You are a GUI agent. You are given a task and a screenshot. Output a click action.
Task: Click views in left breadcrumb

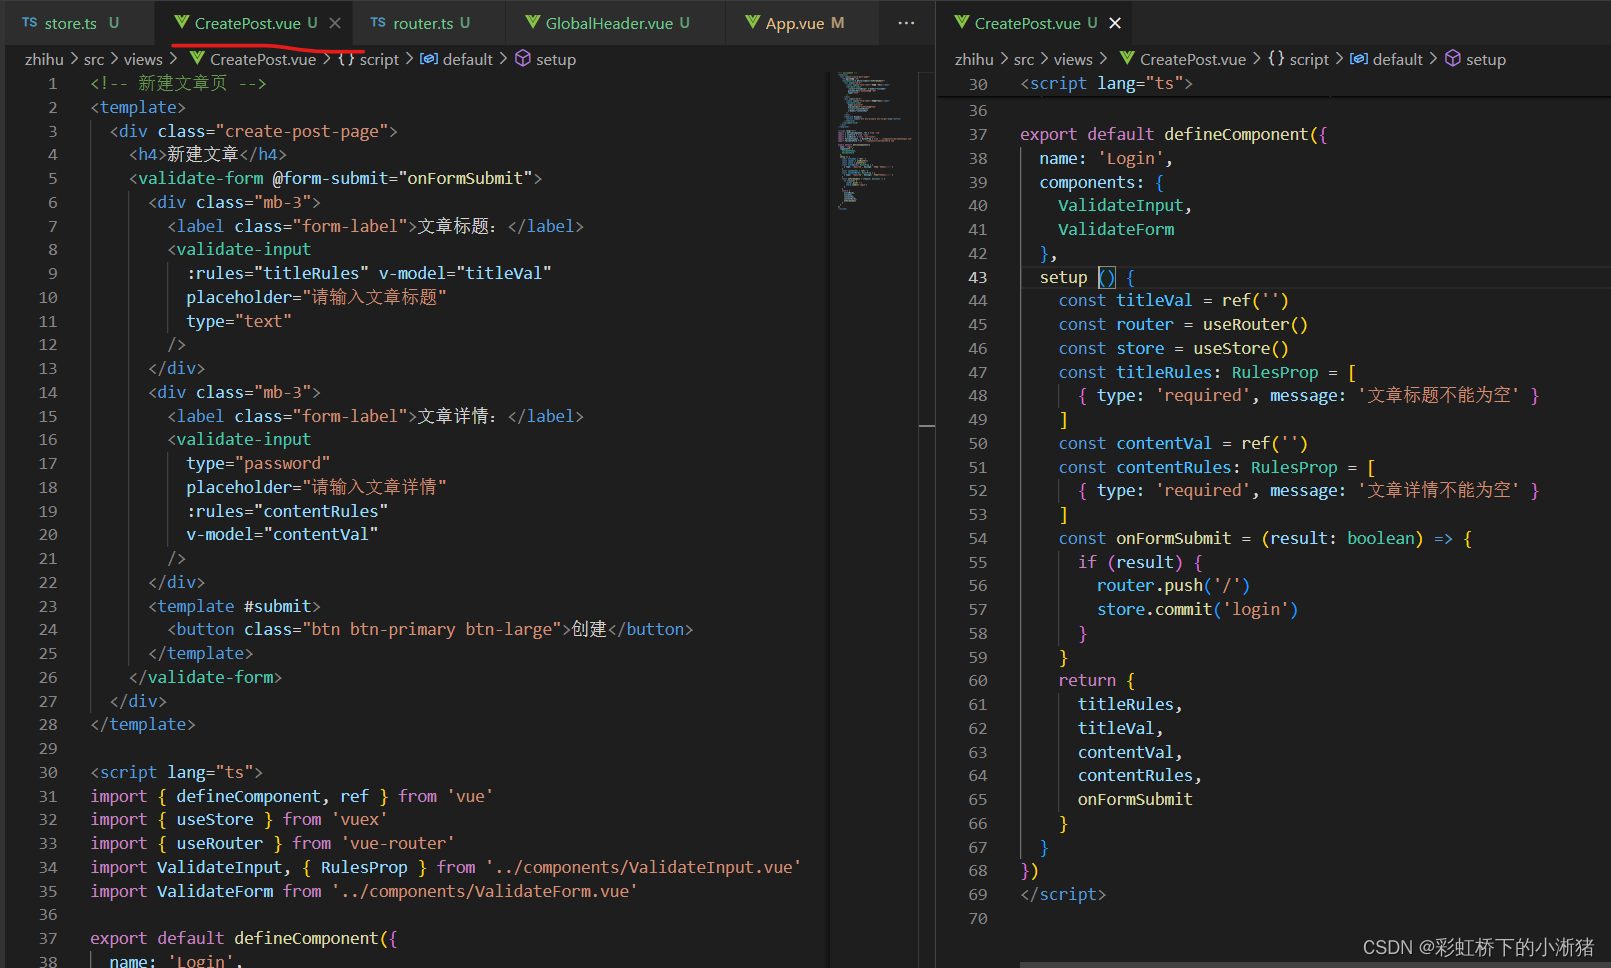click(143, 60)
